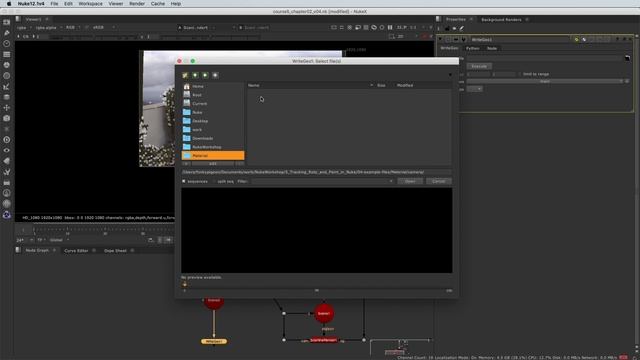
Task: Click the Execute button
Action: [479, 66]
